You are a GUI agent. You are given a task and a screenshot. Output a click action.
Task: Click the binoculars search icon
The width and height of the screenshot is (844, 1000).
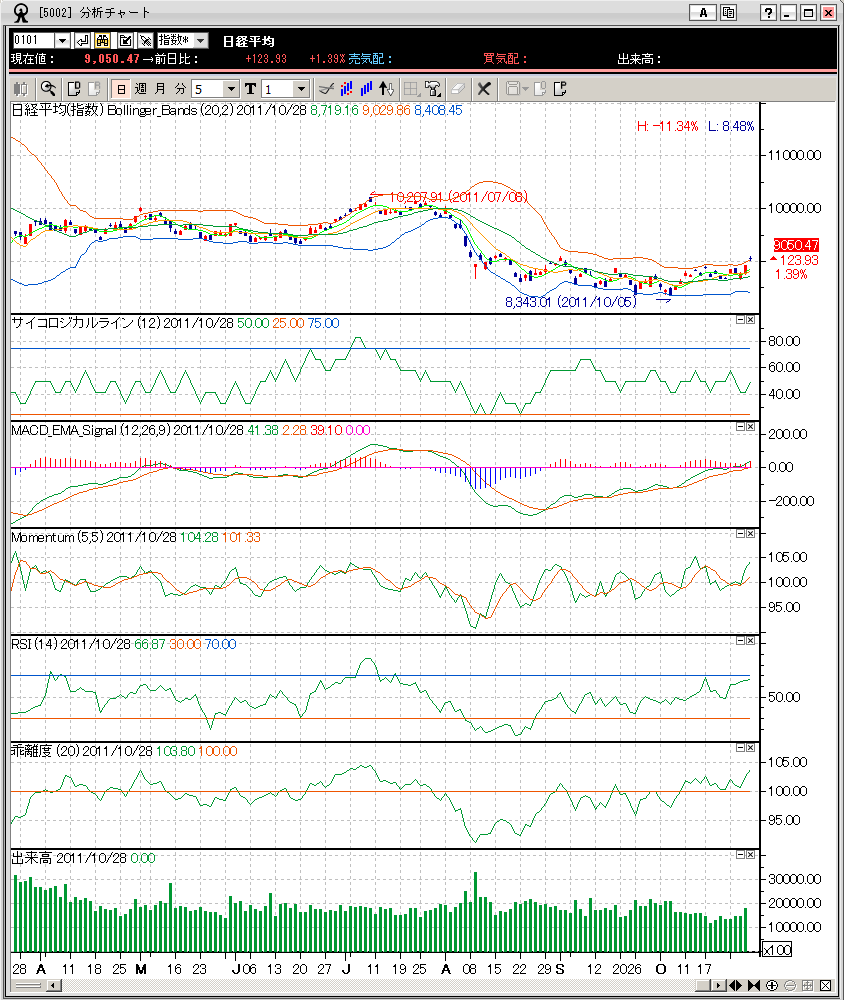point(102,40)
